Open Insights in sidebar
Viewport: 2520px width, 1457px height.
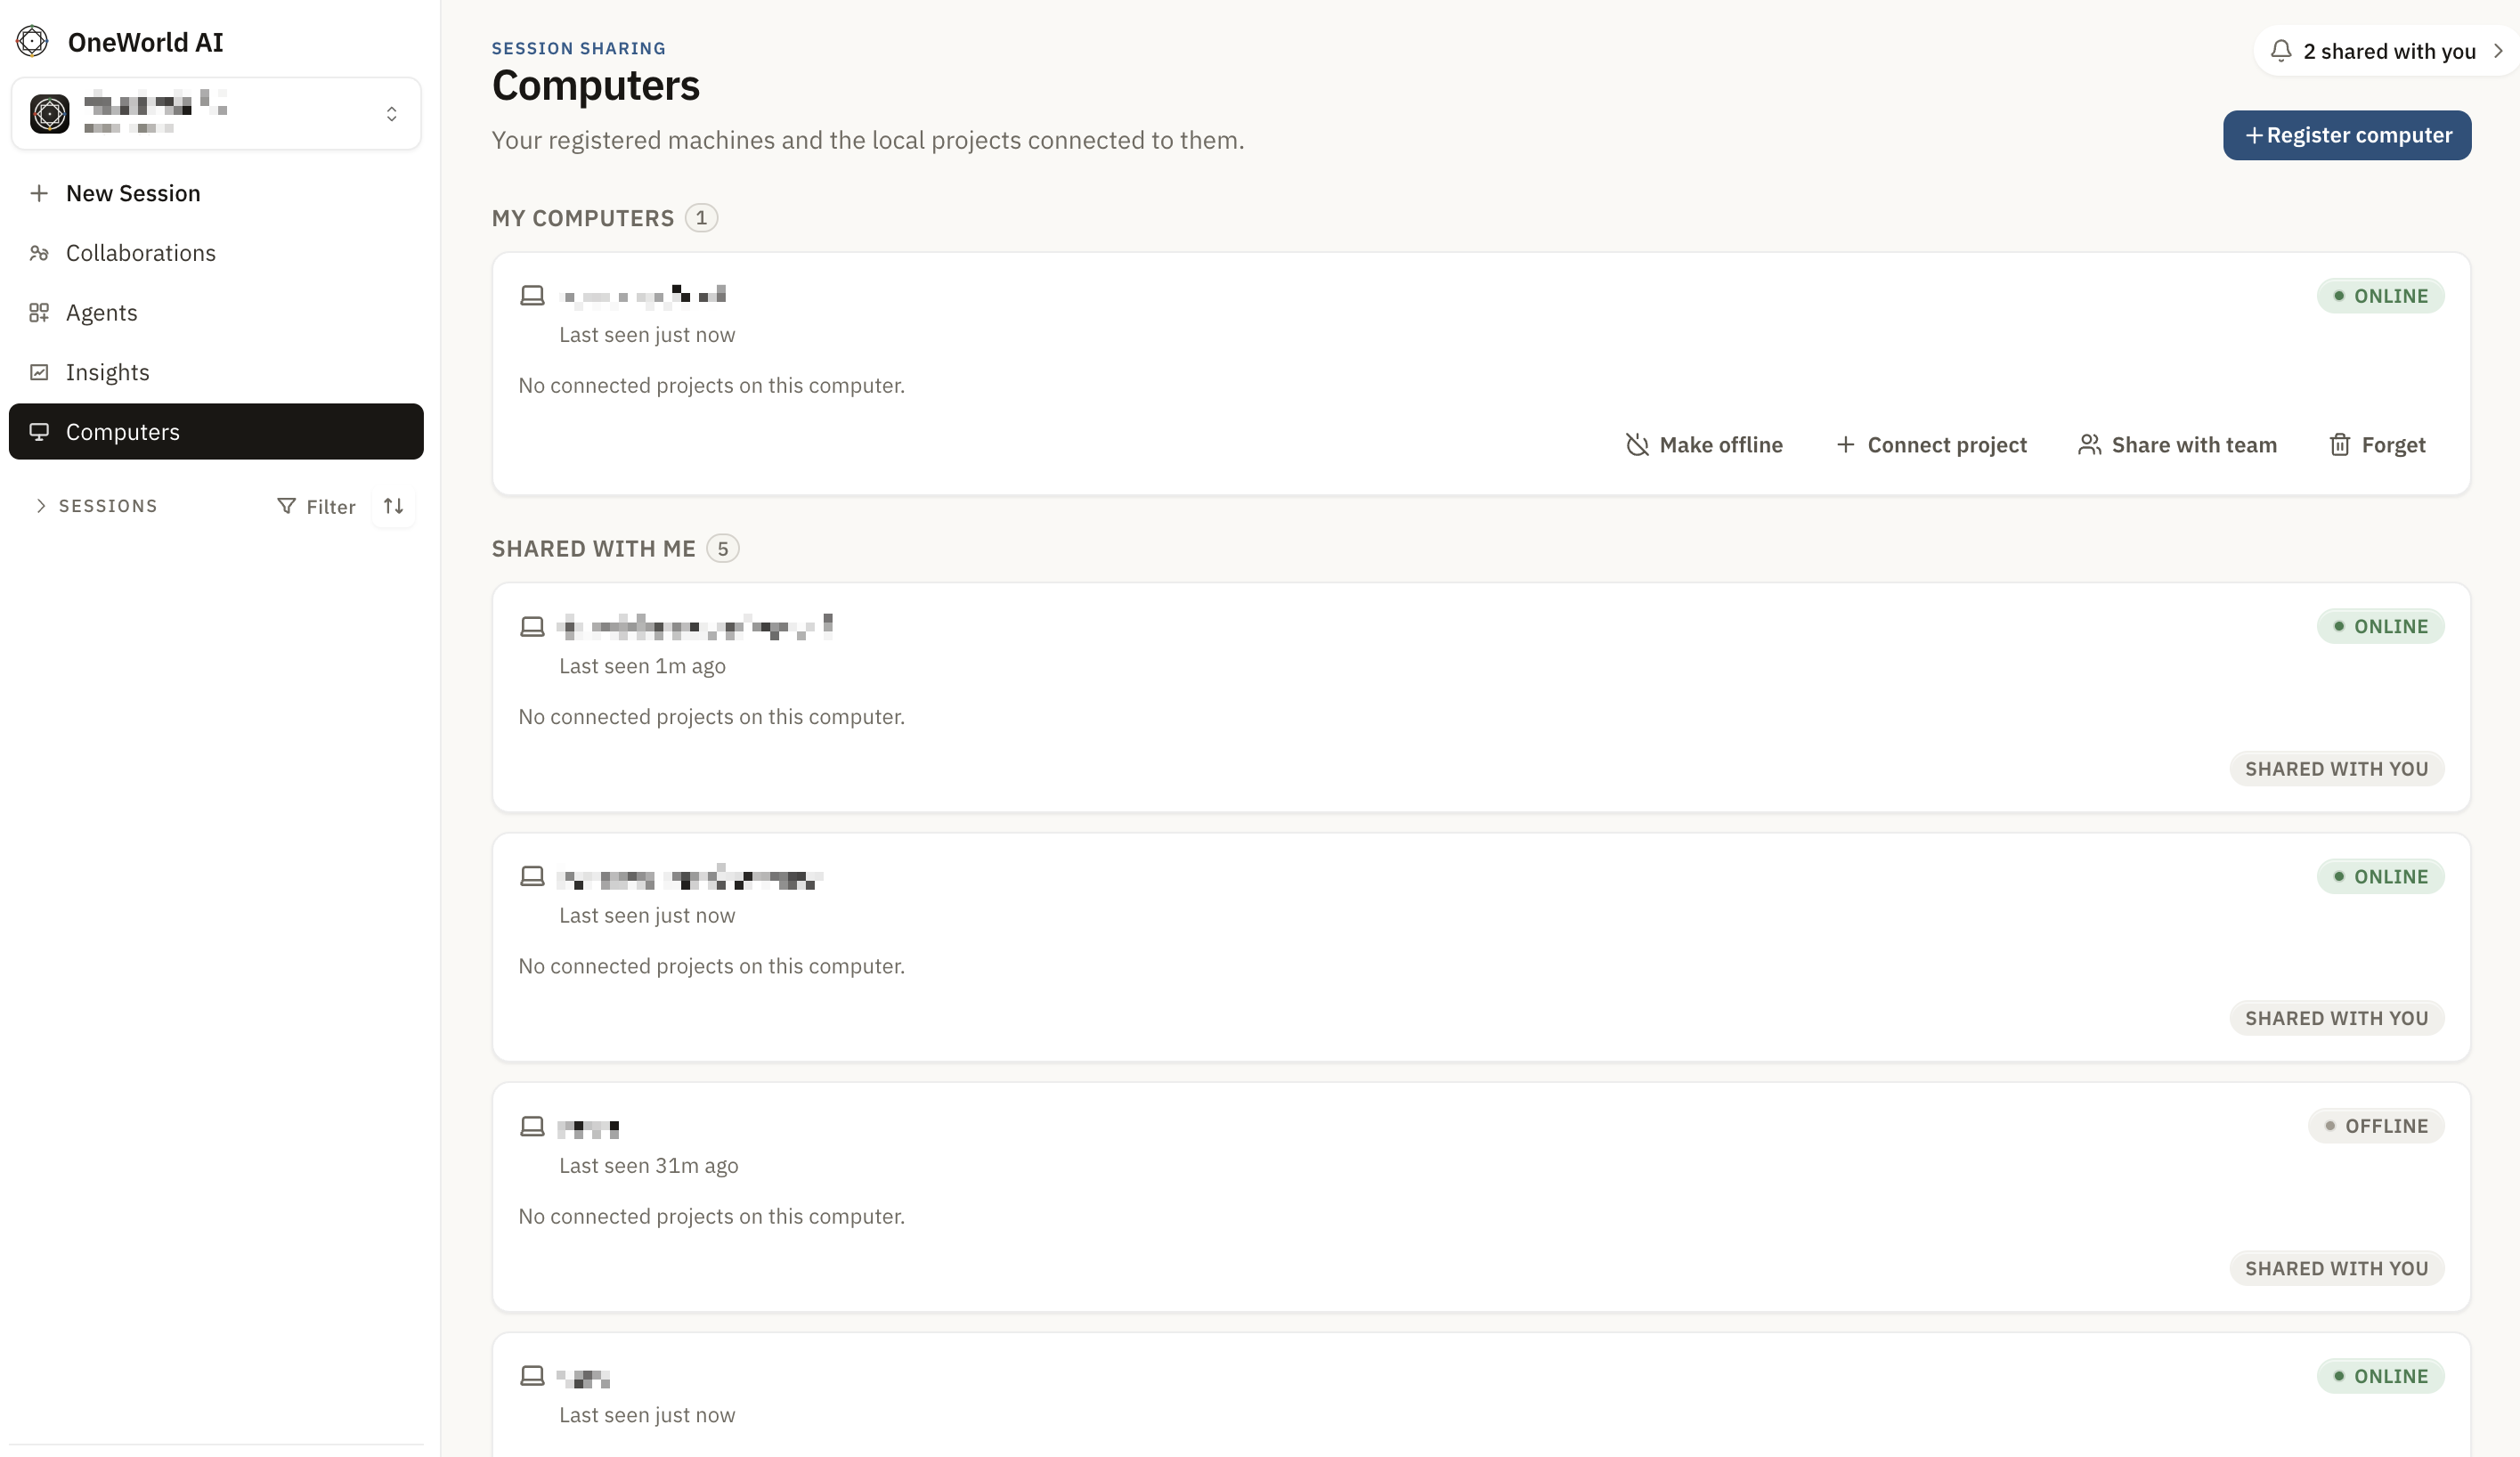216,372
